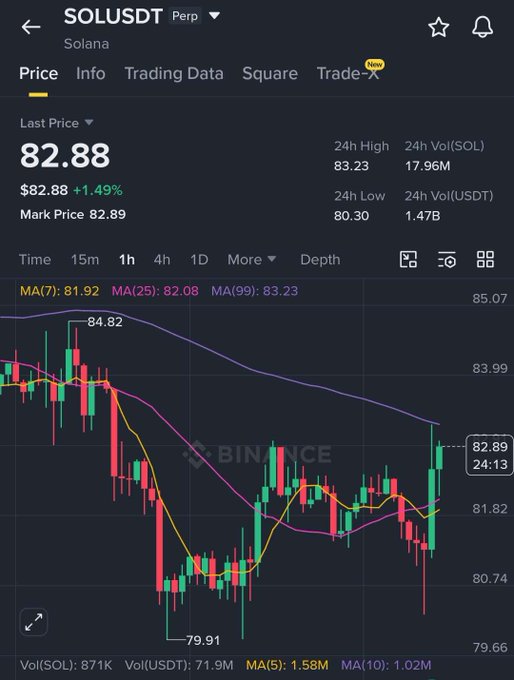Tap the Perp contract label

pos(185,16)
